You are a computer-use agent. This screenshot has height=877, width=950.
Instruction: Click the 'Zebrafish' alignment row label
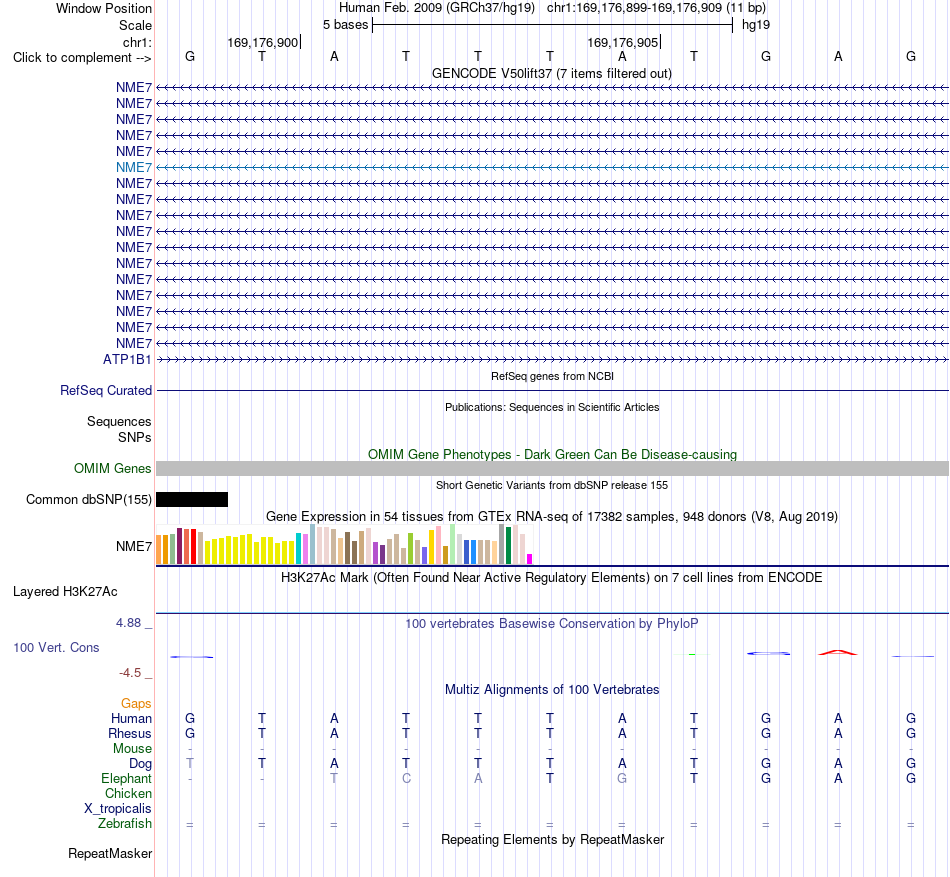point(125,824)
